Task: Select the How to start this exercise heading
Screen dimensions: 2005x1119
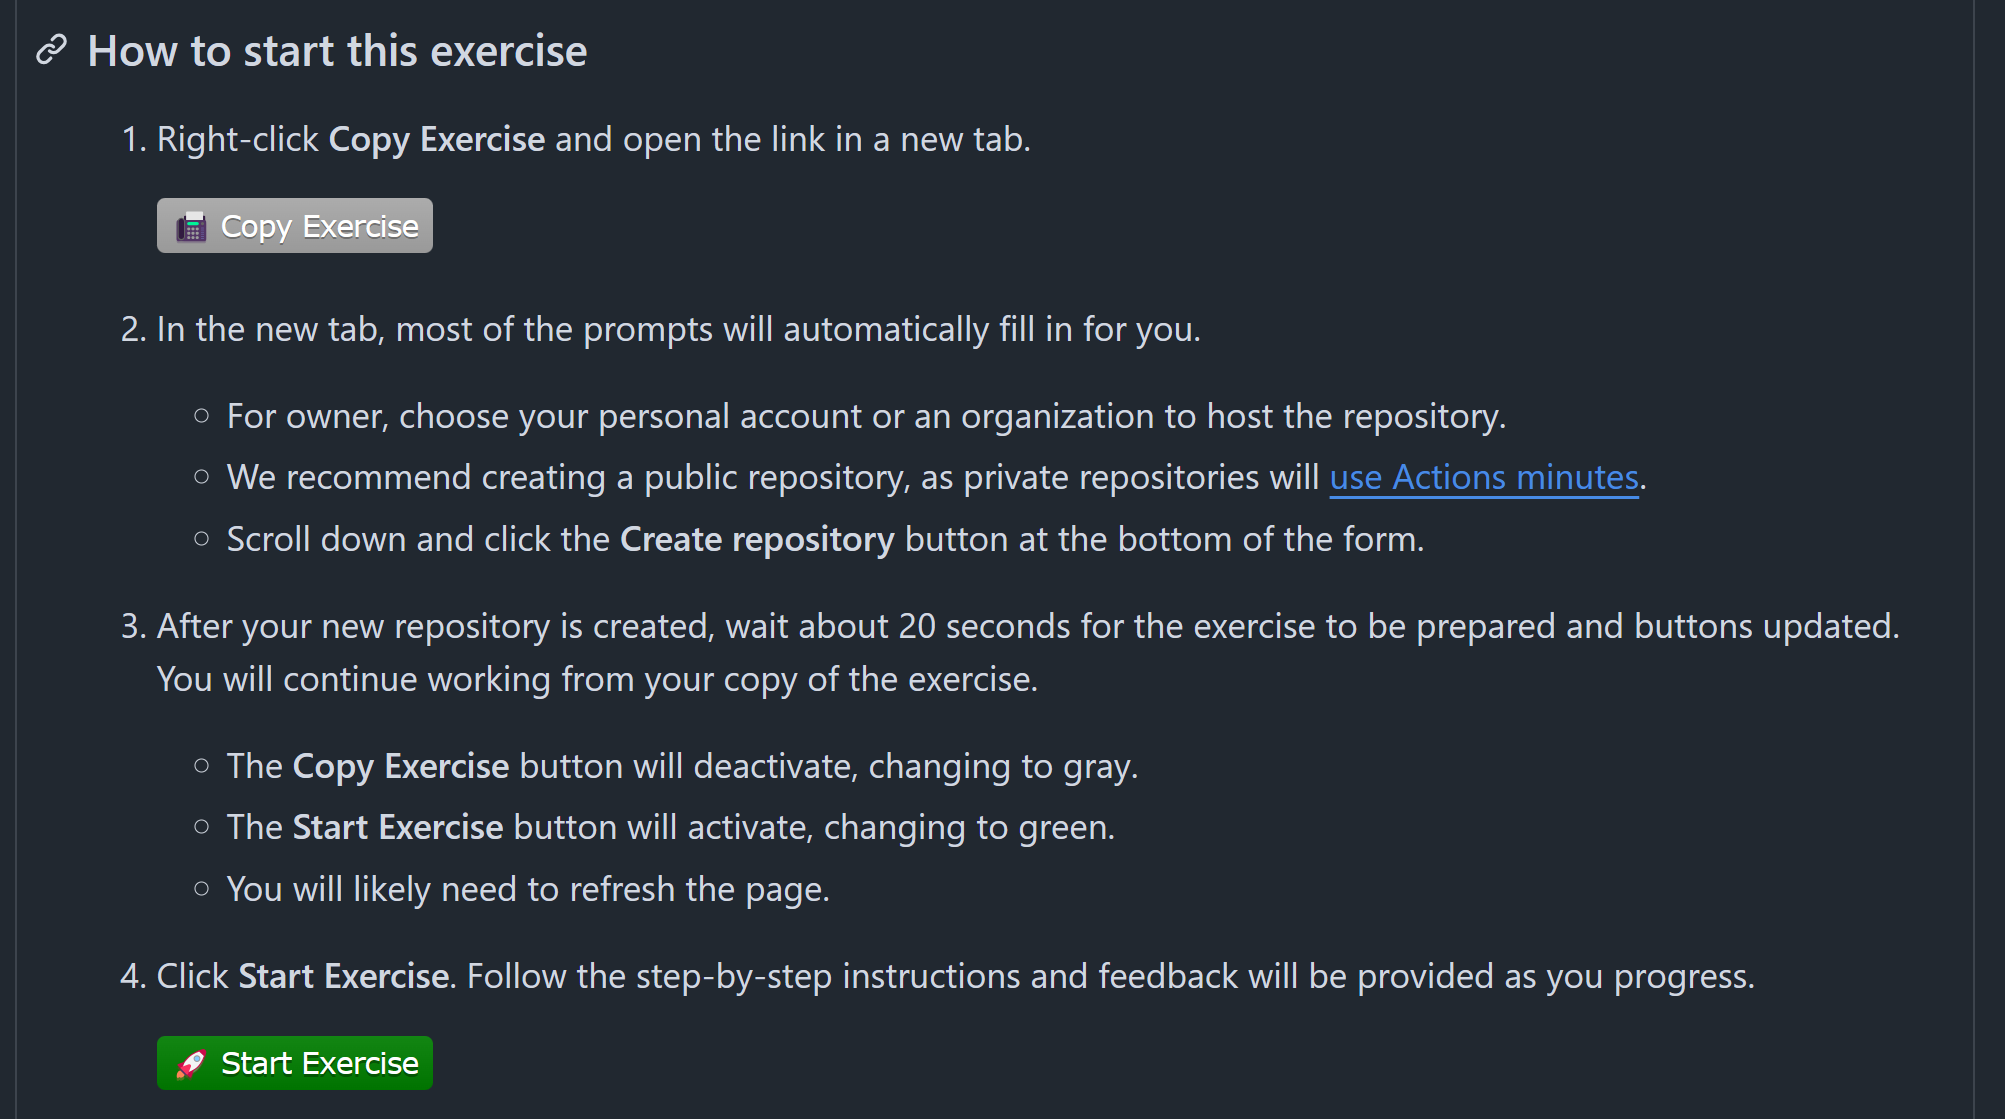Action: click(337, 51)
